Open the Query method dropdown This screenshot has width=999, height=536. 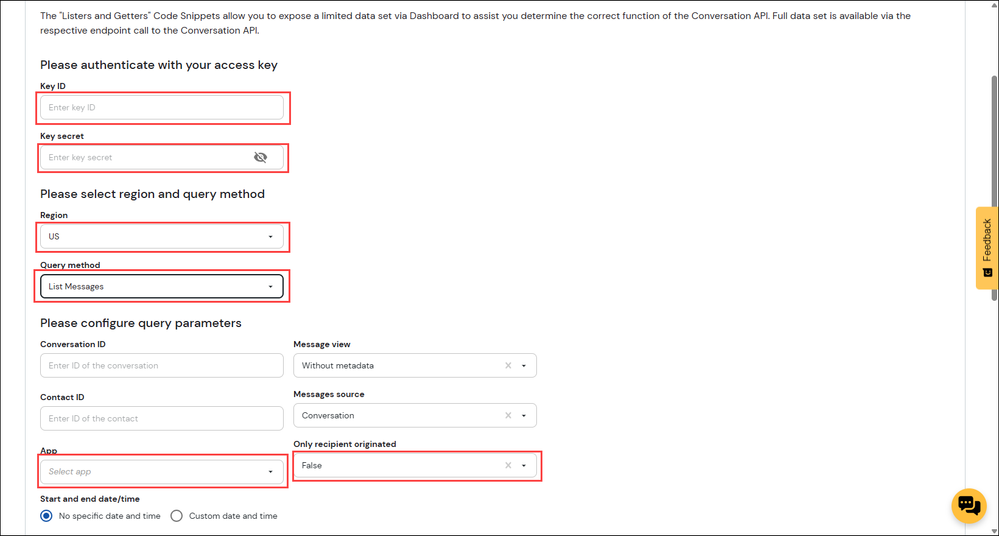click(270, 287)
